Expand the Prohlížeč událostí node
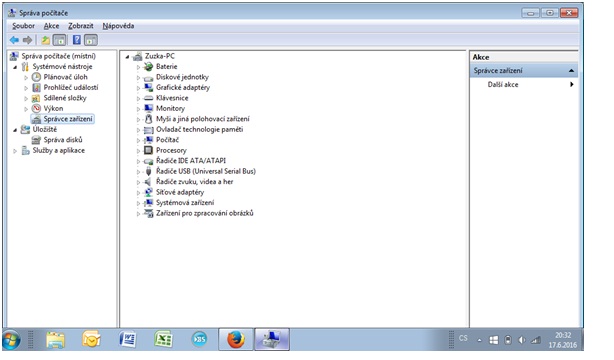 tap(26, 88)
